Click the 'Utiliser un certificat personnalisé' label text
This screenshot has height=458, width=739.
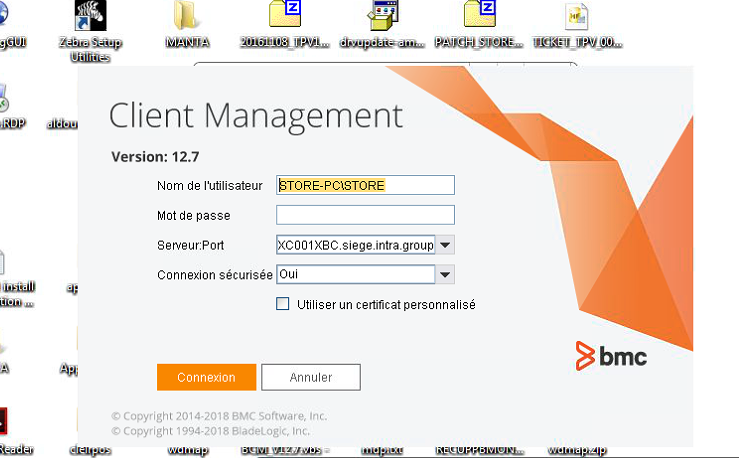385,304
